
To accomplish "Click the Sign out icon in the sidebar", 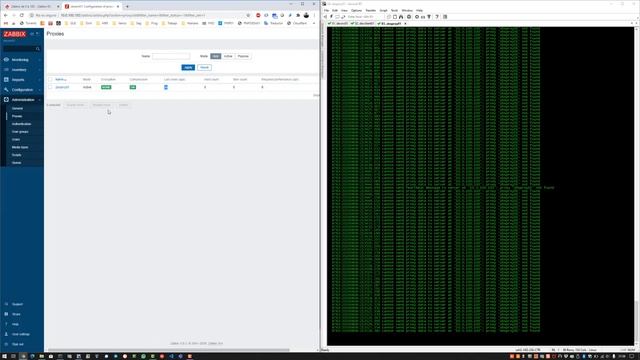I will coord(6,344).
